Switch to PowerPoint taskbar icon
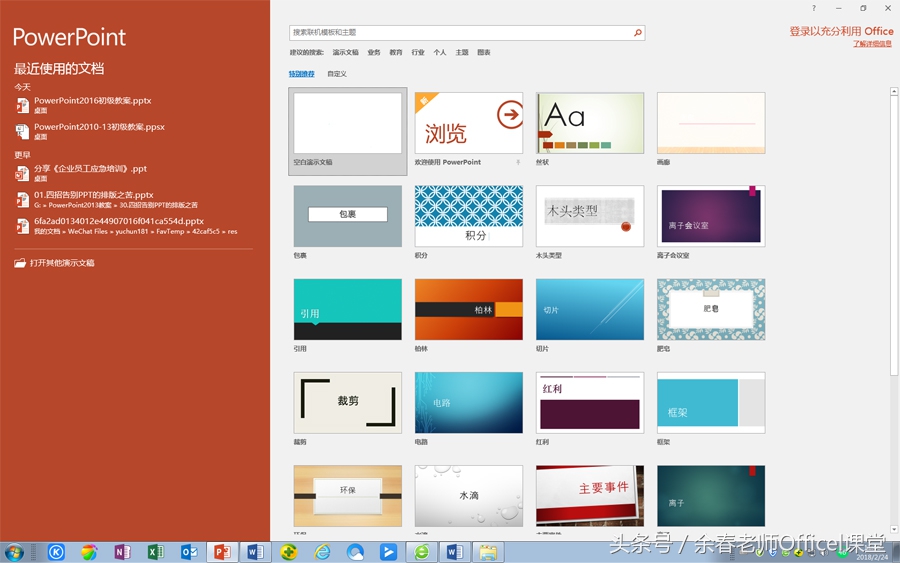This screenshot has height=563, width=900. coord(222,552)
